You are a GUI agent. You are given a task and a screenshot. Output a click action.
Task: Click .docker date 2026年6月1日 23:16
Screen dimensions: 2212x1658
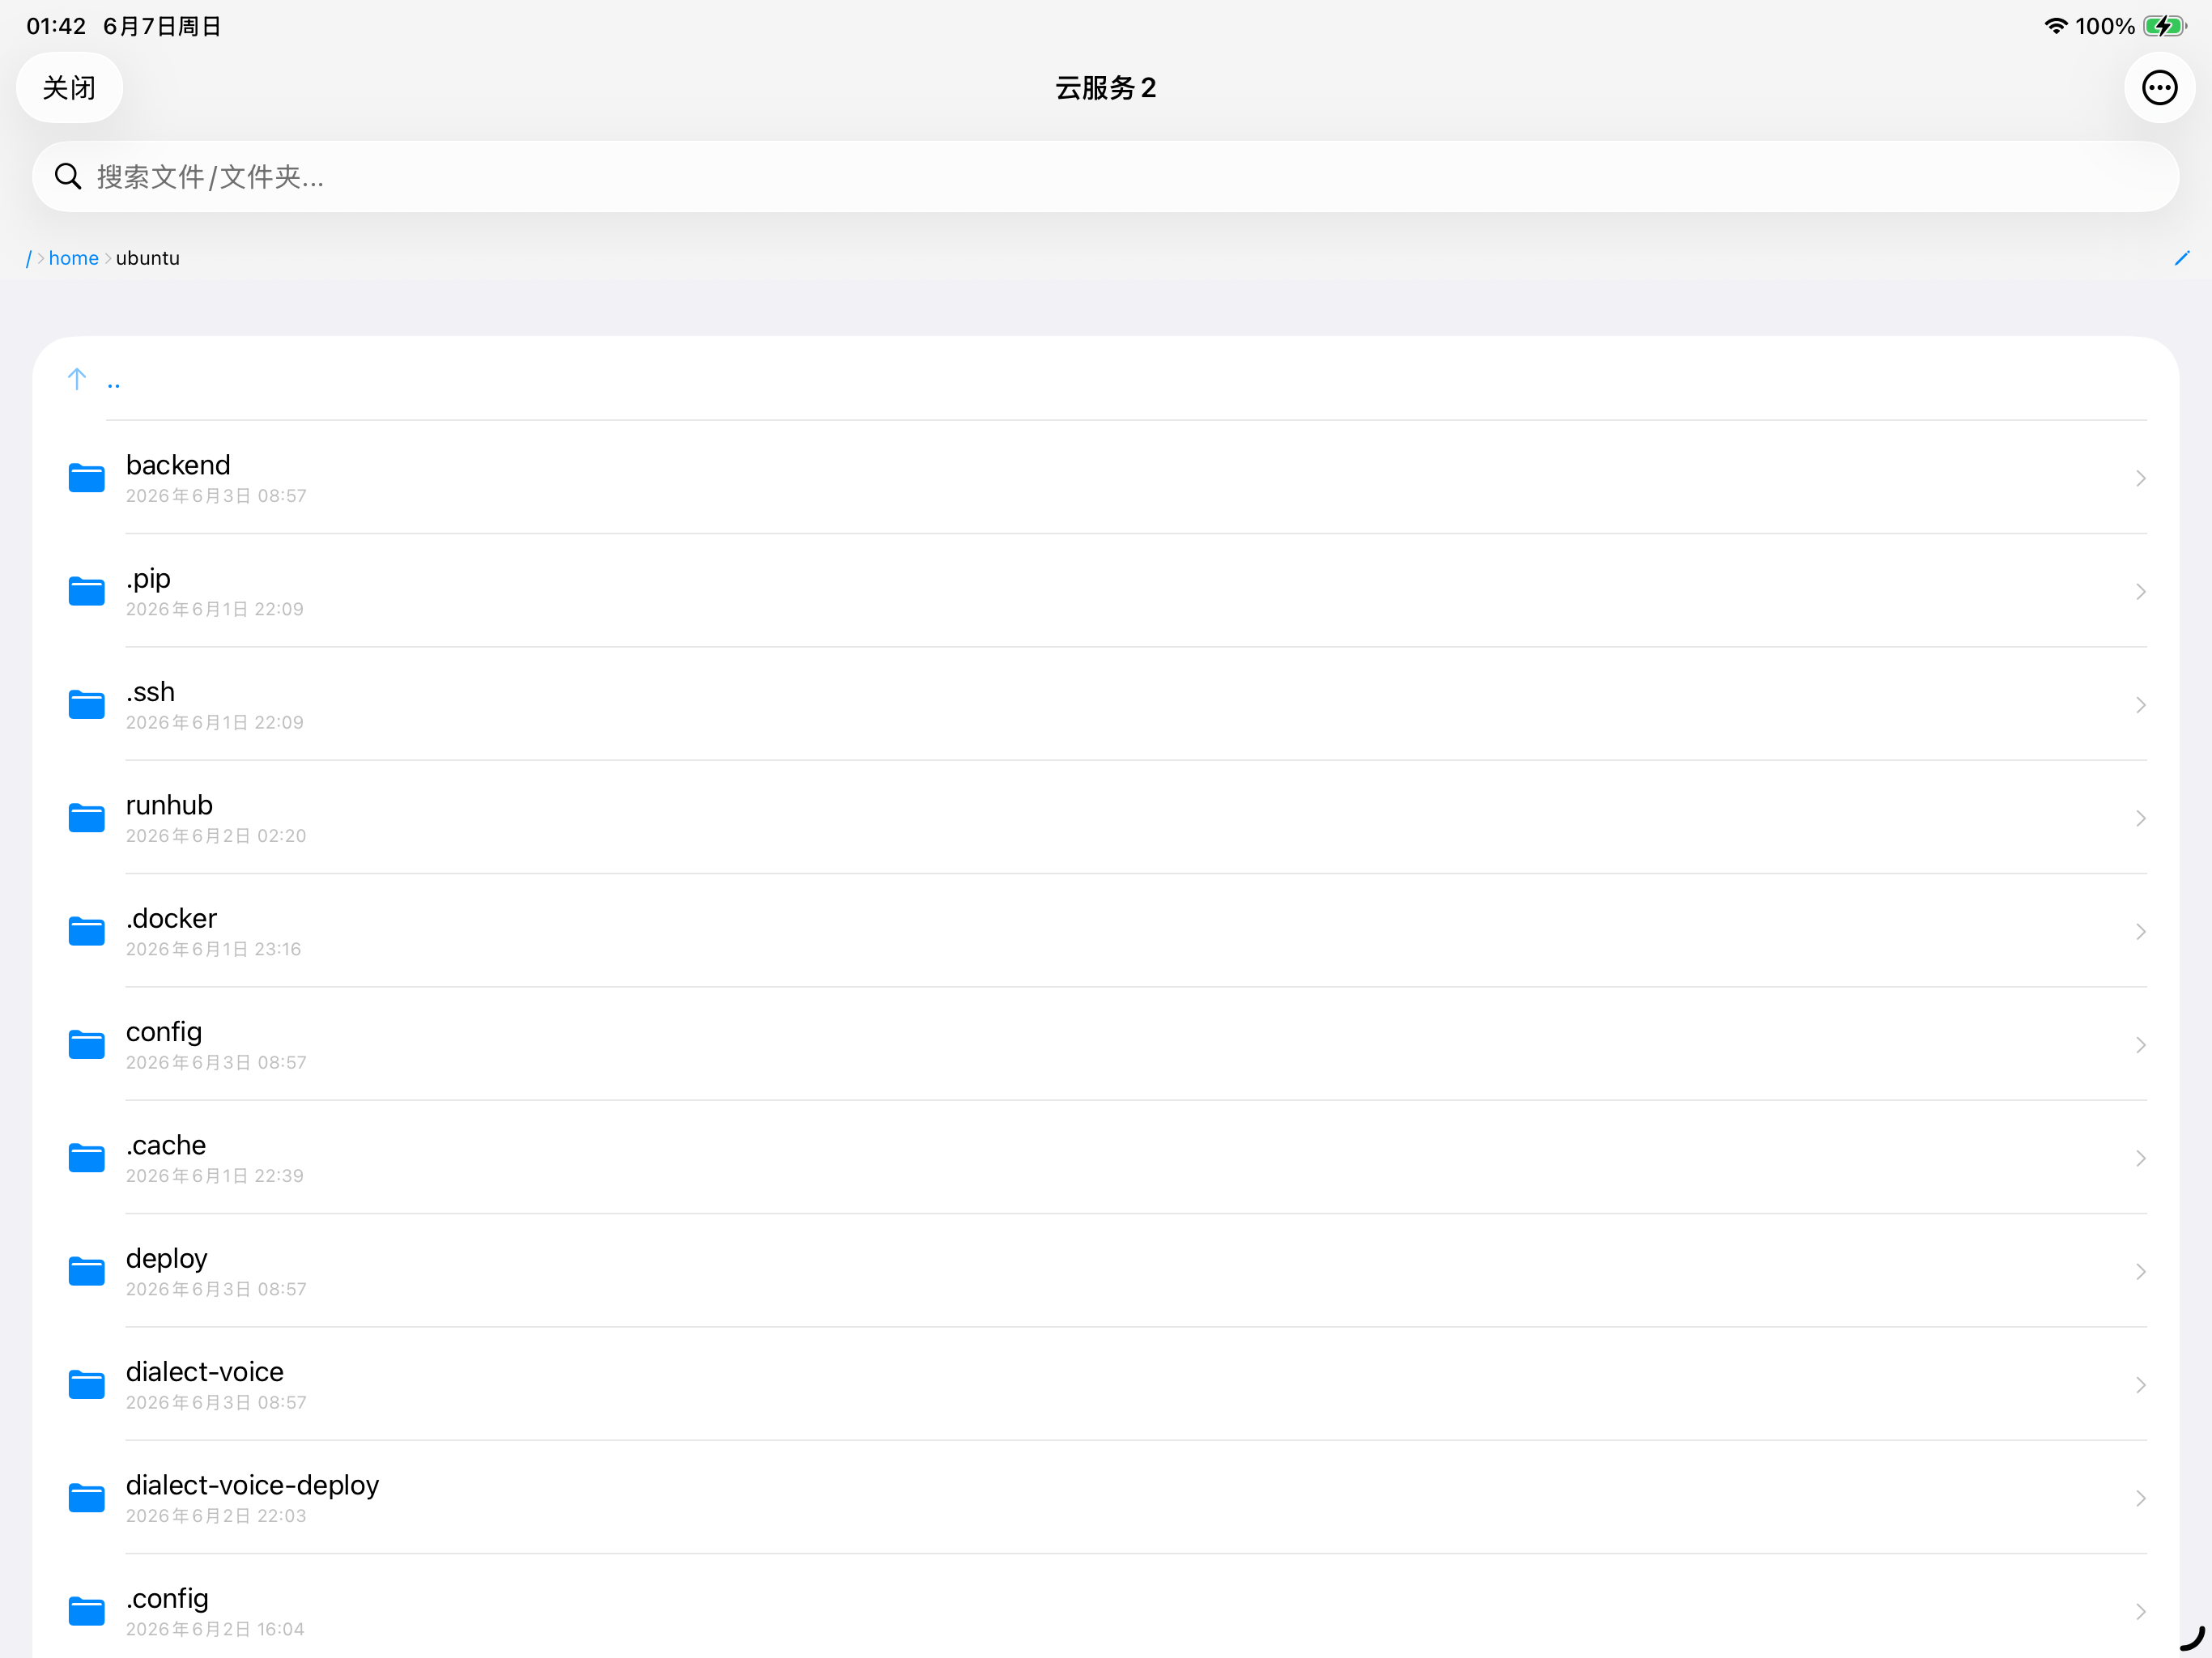(213, 949)
